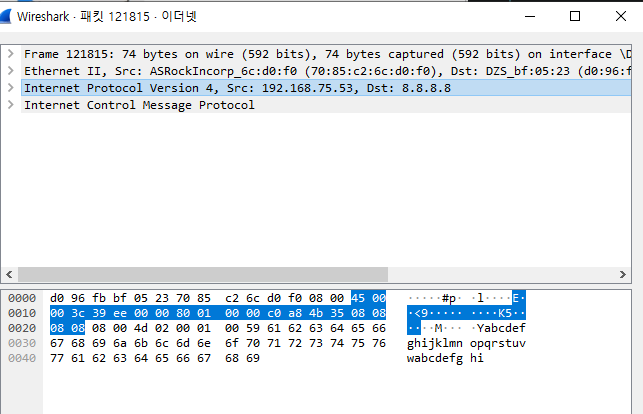Expand the Internet Protocol Version 4 row

click(x=11, y=88)
